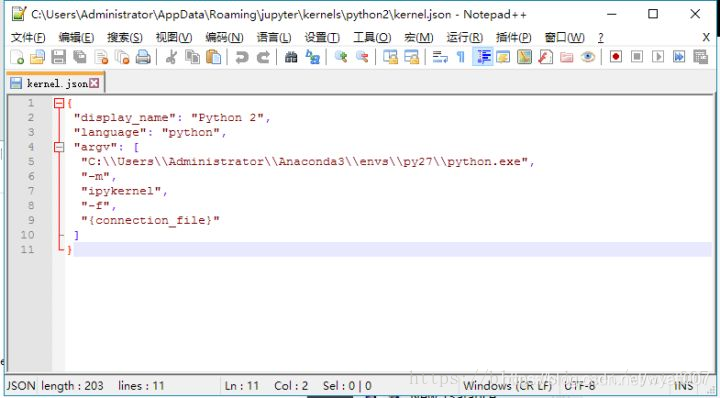Toggle show all characters pilcrow icon
This screenshot has height=398, width=720.
461,57
